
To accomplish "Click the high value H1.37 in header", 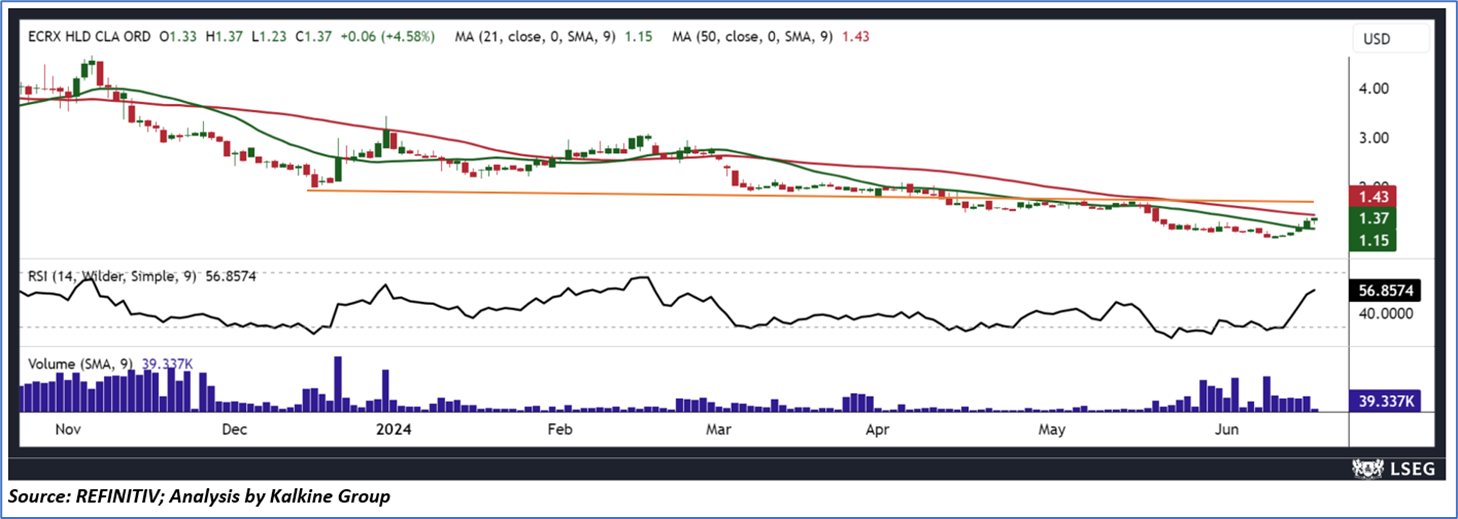I will pos(223,36).
